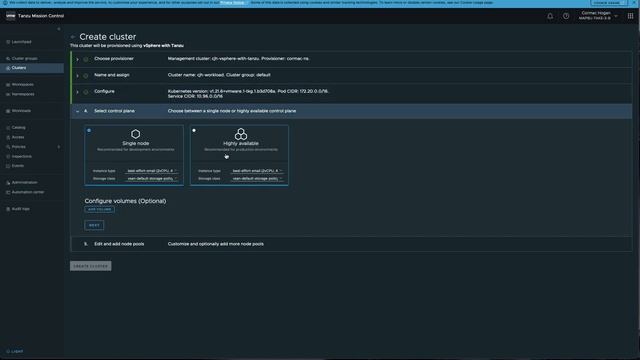Select the Single node radio button

pos(89,131)
